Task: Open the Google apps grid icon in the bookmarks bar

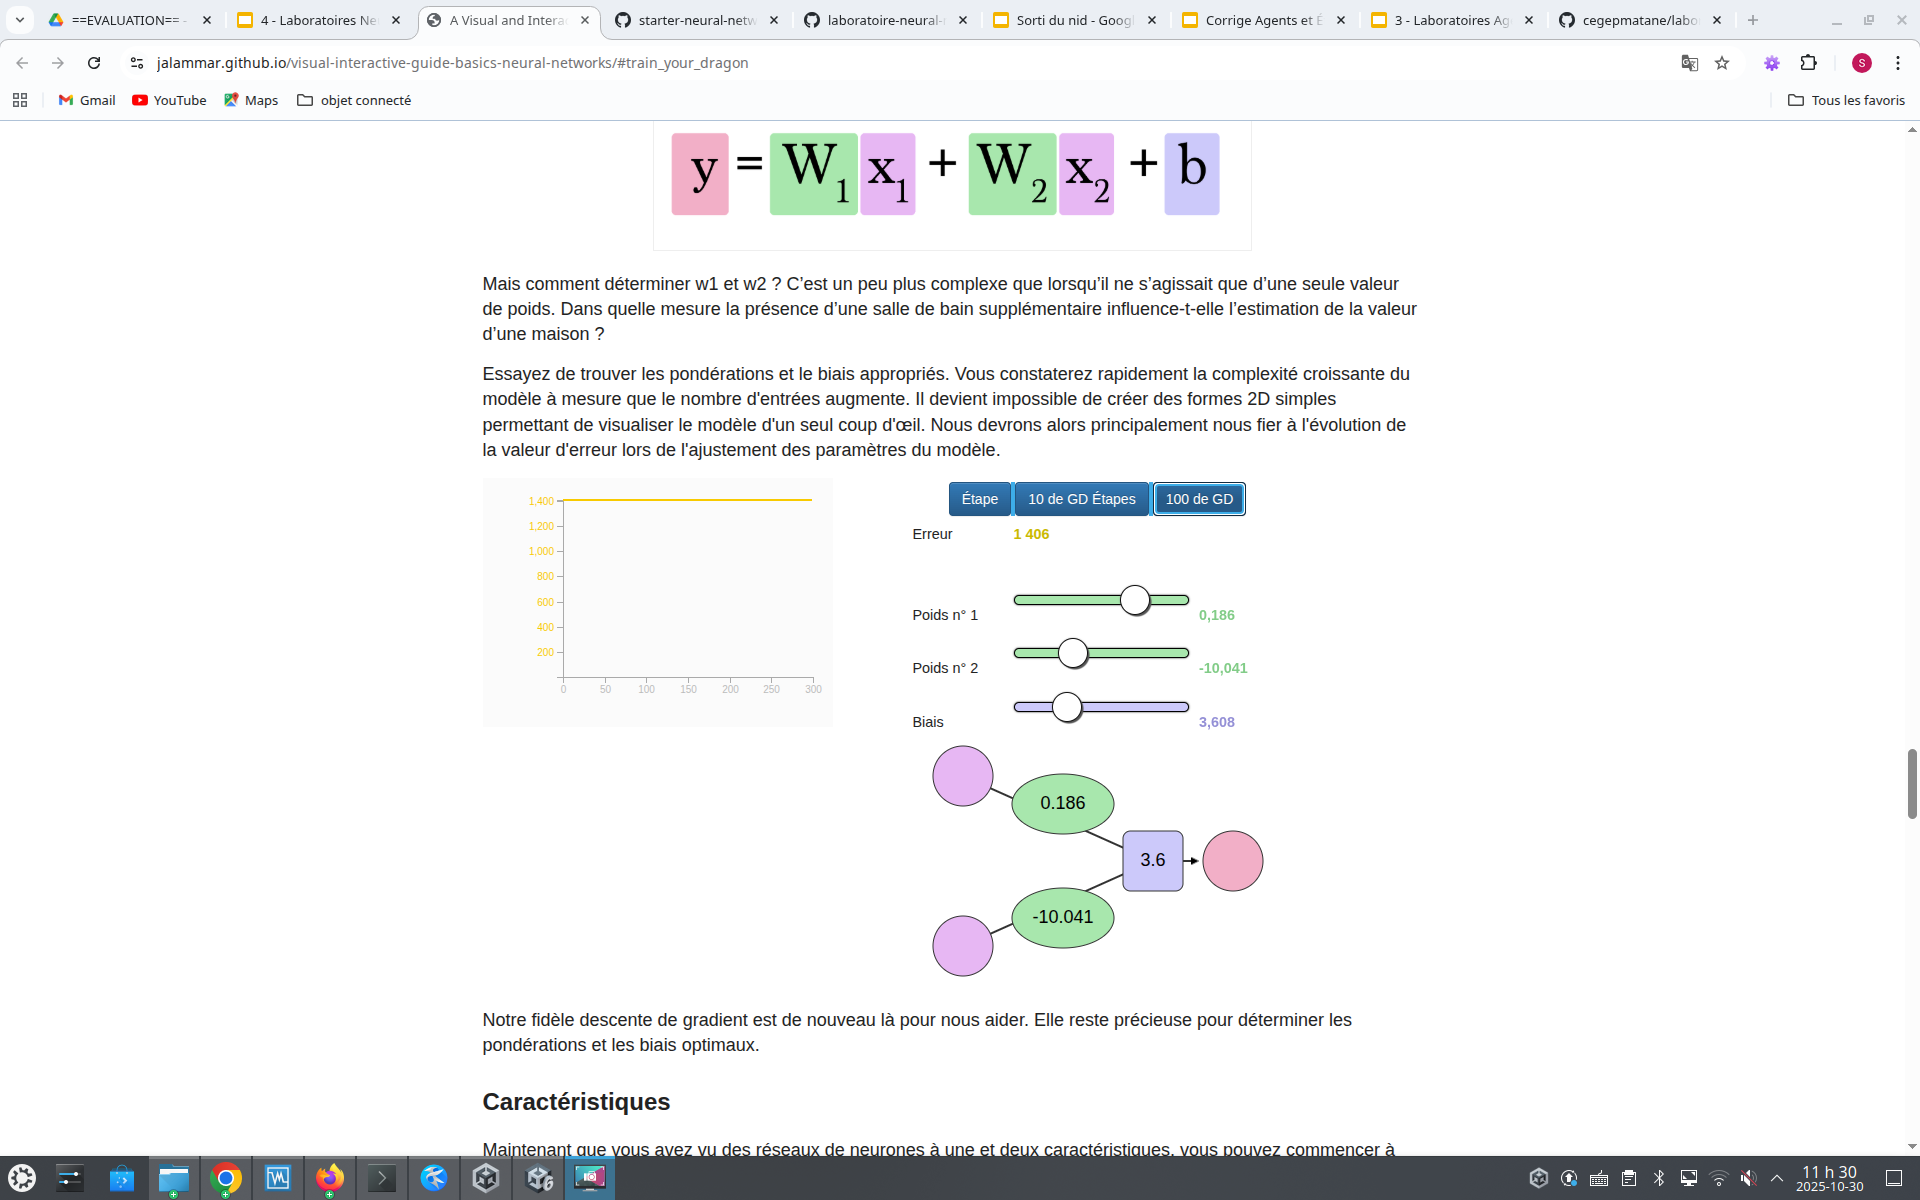Action: 20,100
